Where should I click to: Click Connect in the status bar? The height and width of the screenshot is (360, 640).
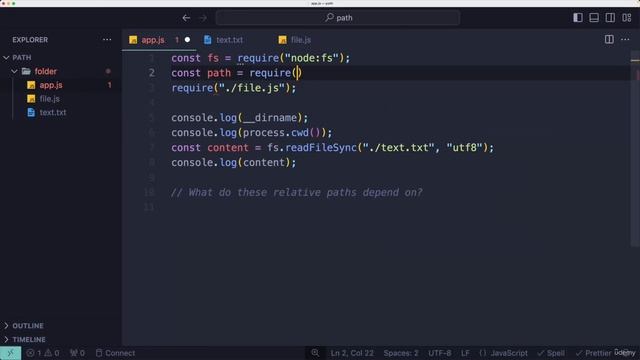click(115, 353)
